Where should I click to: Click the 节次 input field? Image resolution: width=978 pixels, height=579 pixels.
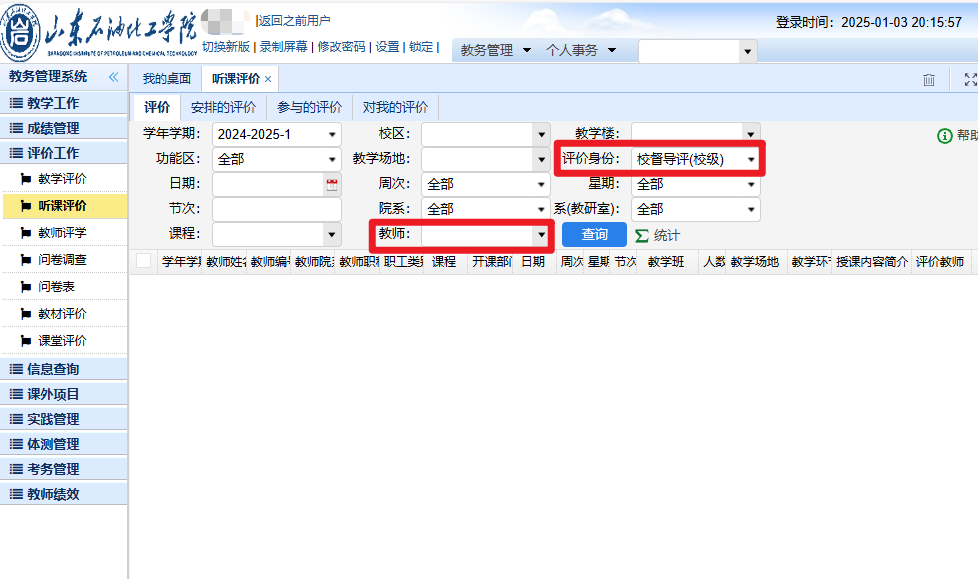pyautogui.click(x=276, y=209)
